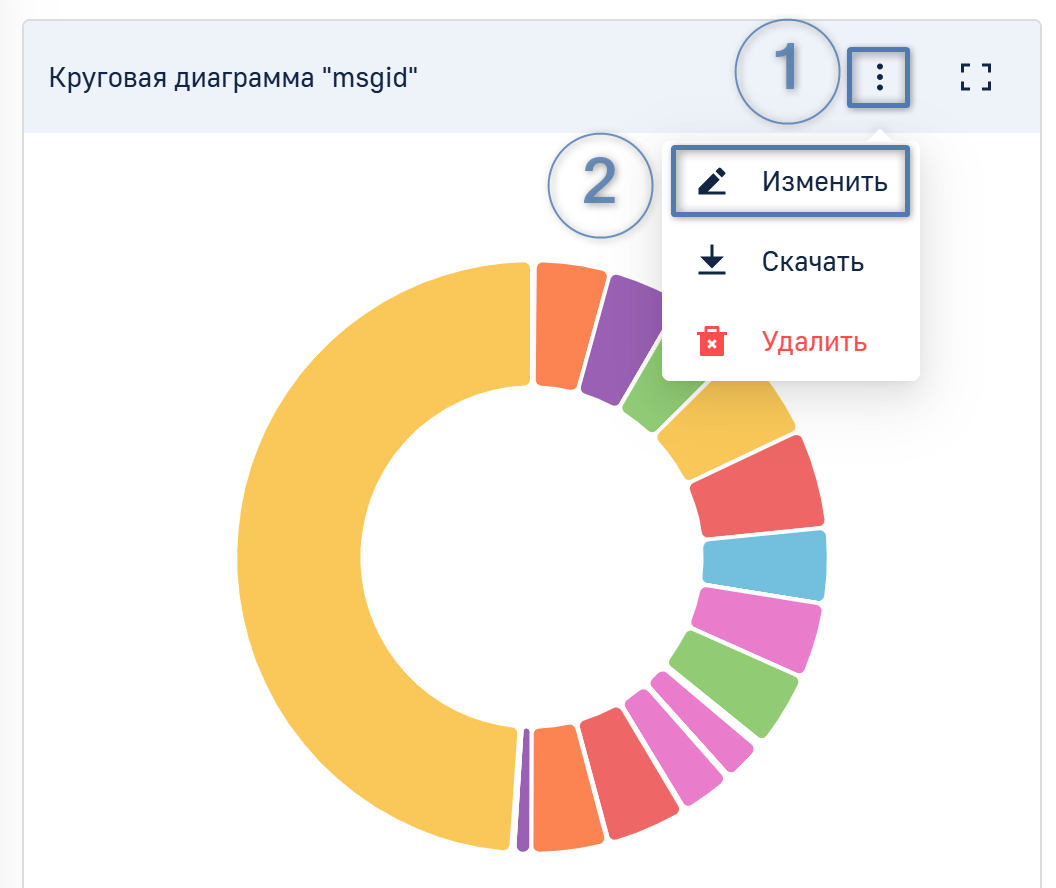
Task: Select the Изменить menu entry text
Action: point(824,182)
